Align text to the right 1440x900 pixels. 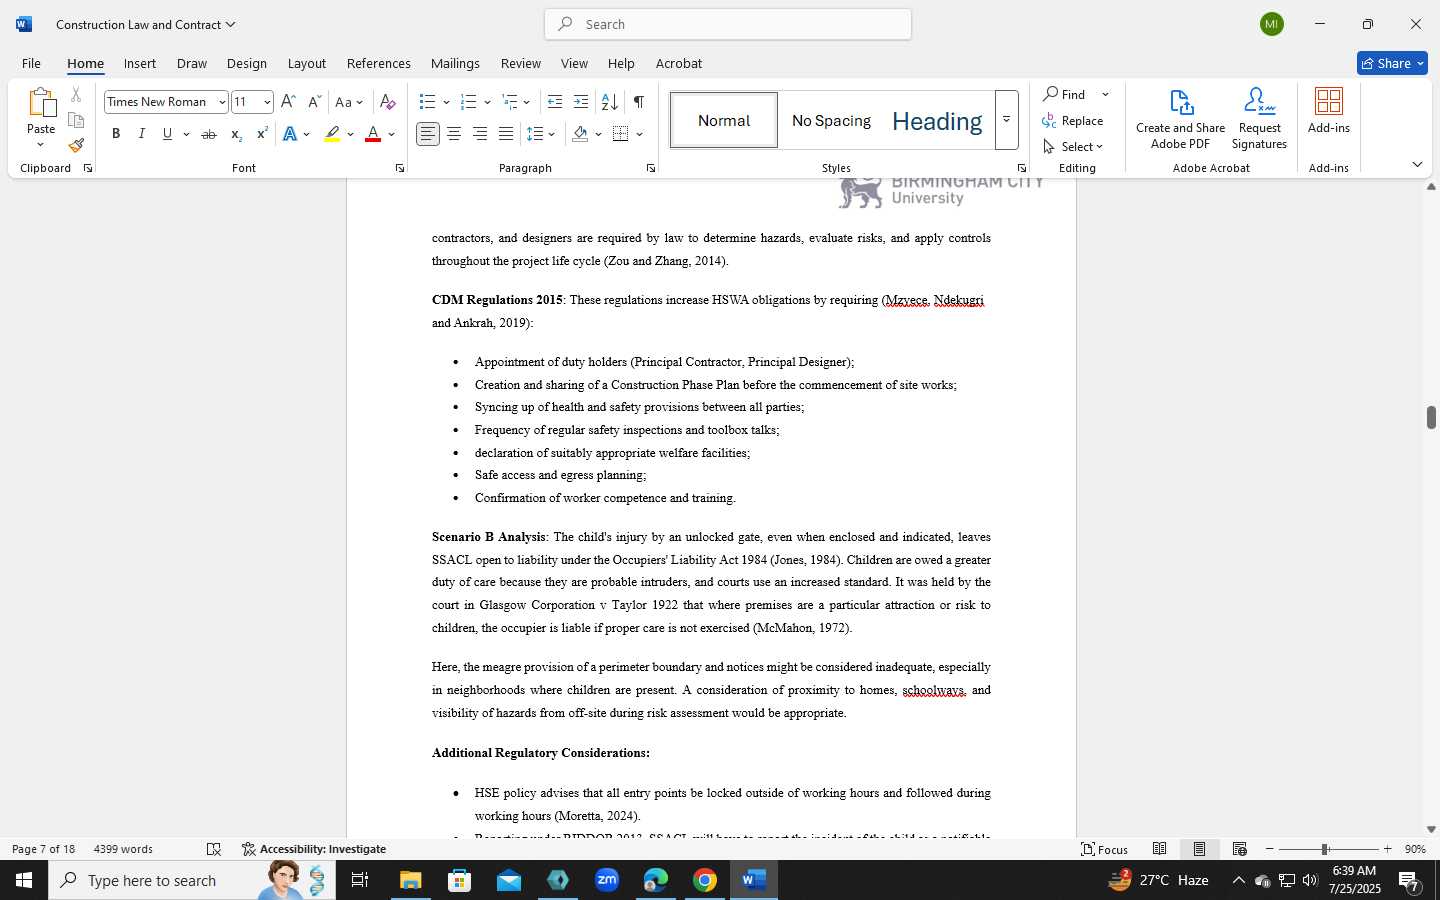(480, 134)
